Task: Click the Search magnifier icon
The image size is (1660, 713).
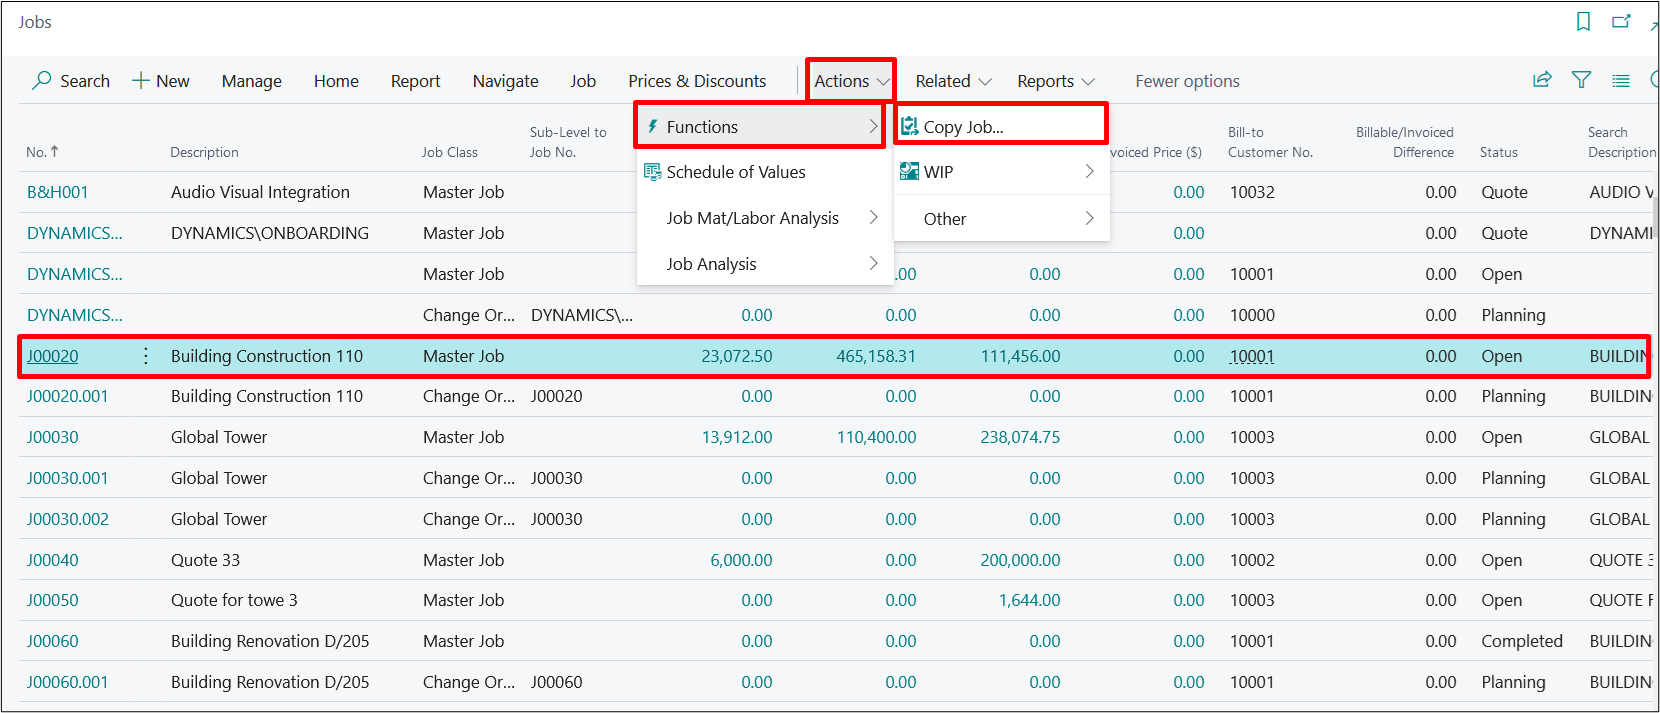Action: pyautogui.click(x=42, y=80)
